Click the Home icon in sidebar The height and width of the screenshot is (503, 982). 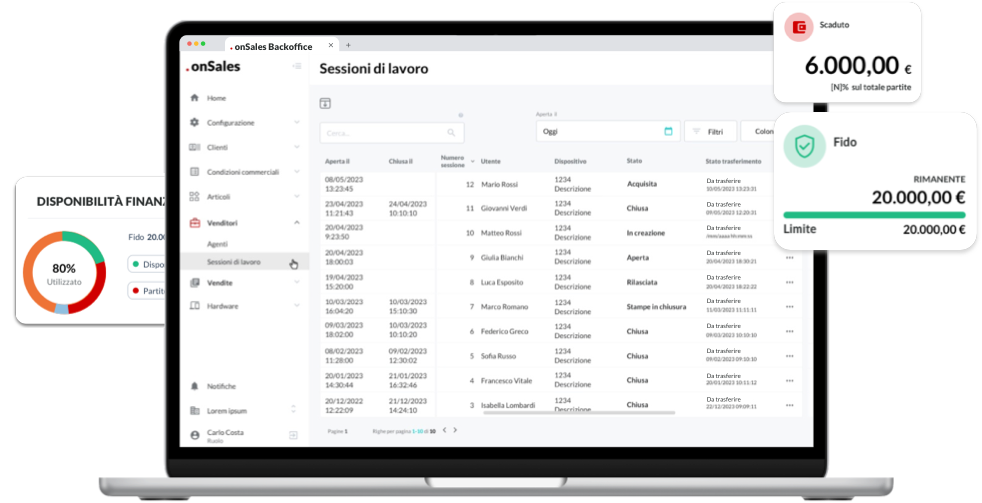(194, 98)
